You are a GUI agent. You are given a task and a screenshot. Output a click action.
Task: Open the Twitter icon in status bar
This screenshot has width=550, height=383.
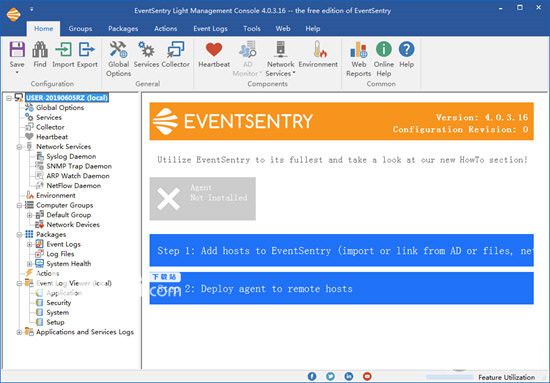click(330, 376)
